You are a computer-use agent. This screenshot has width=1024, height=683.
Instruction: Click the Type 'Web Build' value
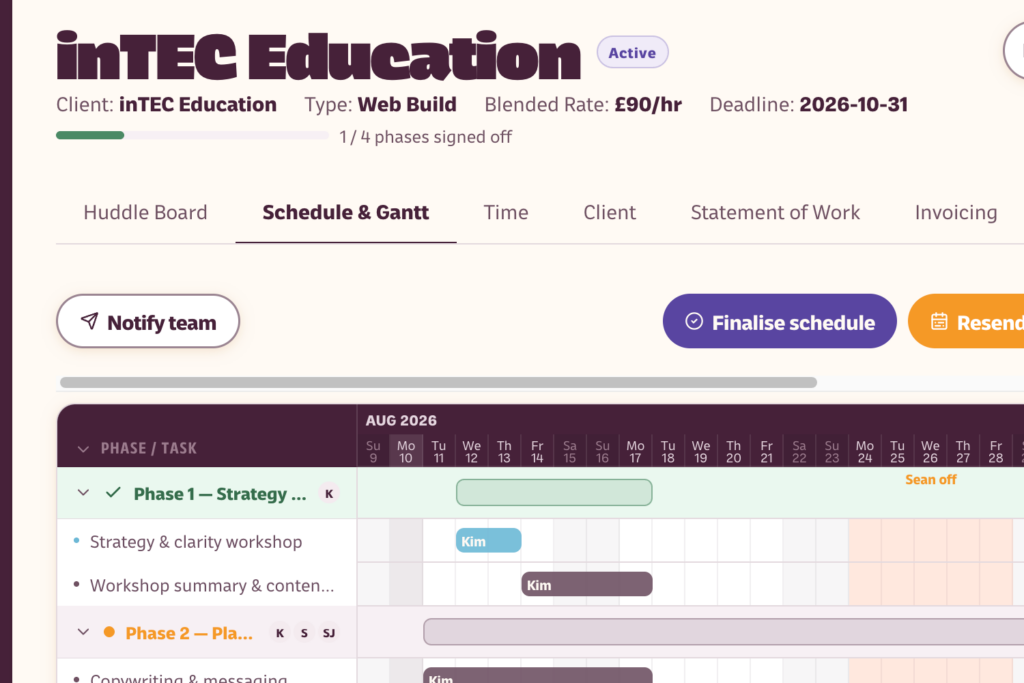[407, 104]
